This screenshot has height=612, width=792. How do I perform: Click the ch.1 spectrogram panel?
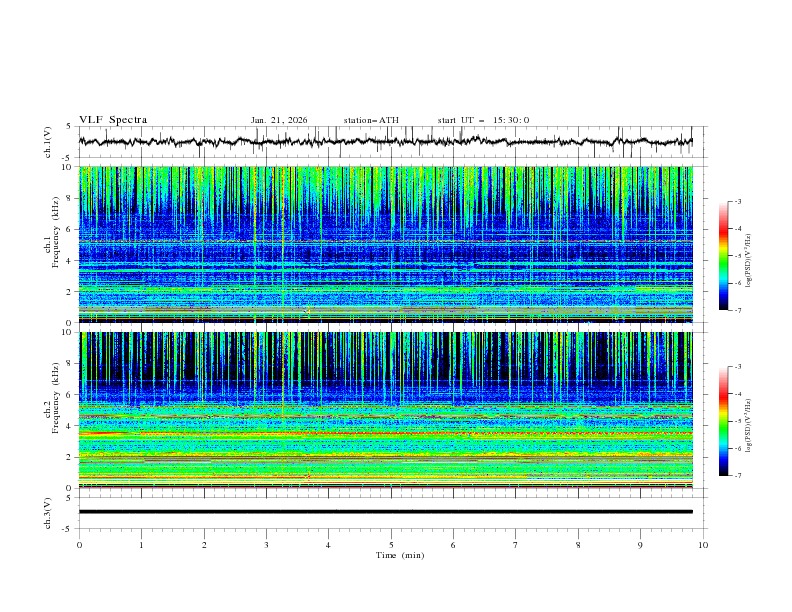point(386,244)
